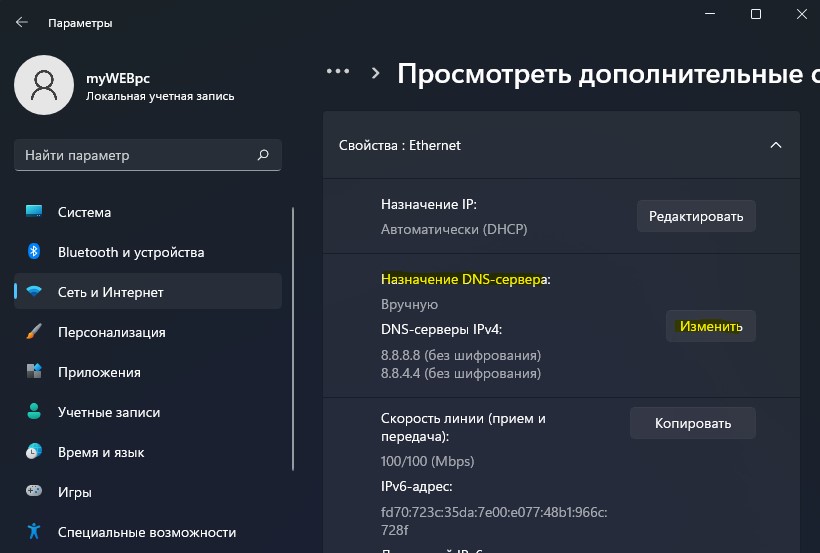Screen dimensions: 820x553
Task: Click the myWEBpc account name
Action: point(118,78)
